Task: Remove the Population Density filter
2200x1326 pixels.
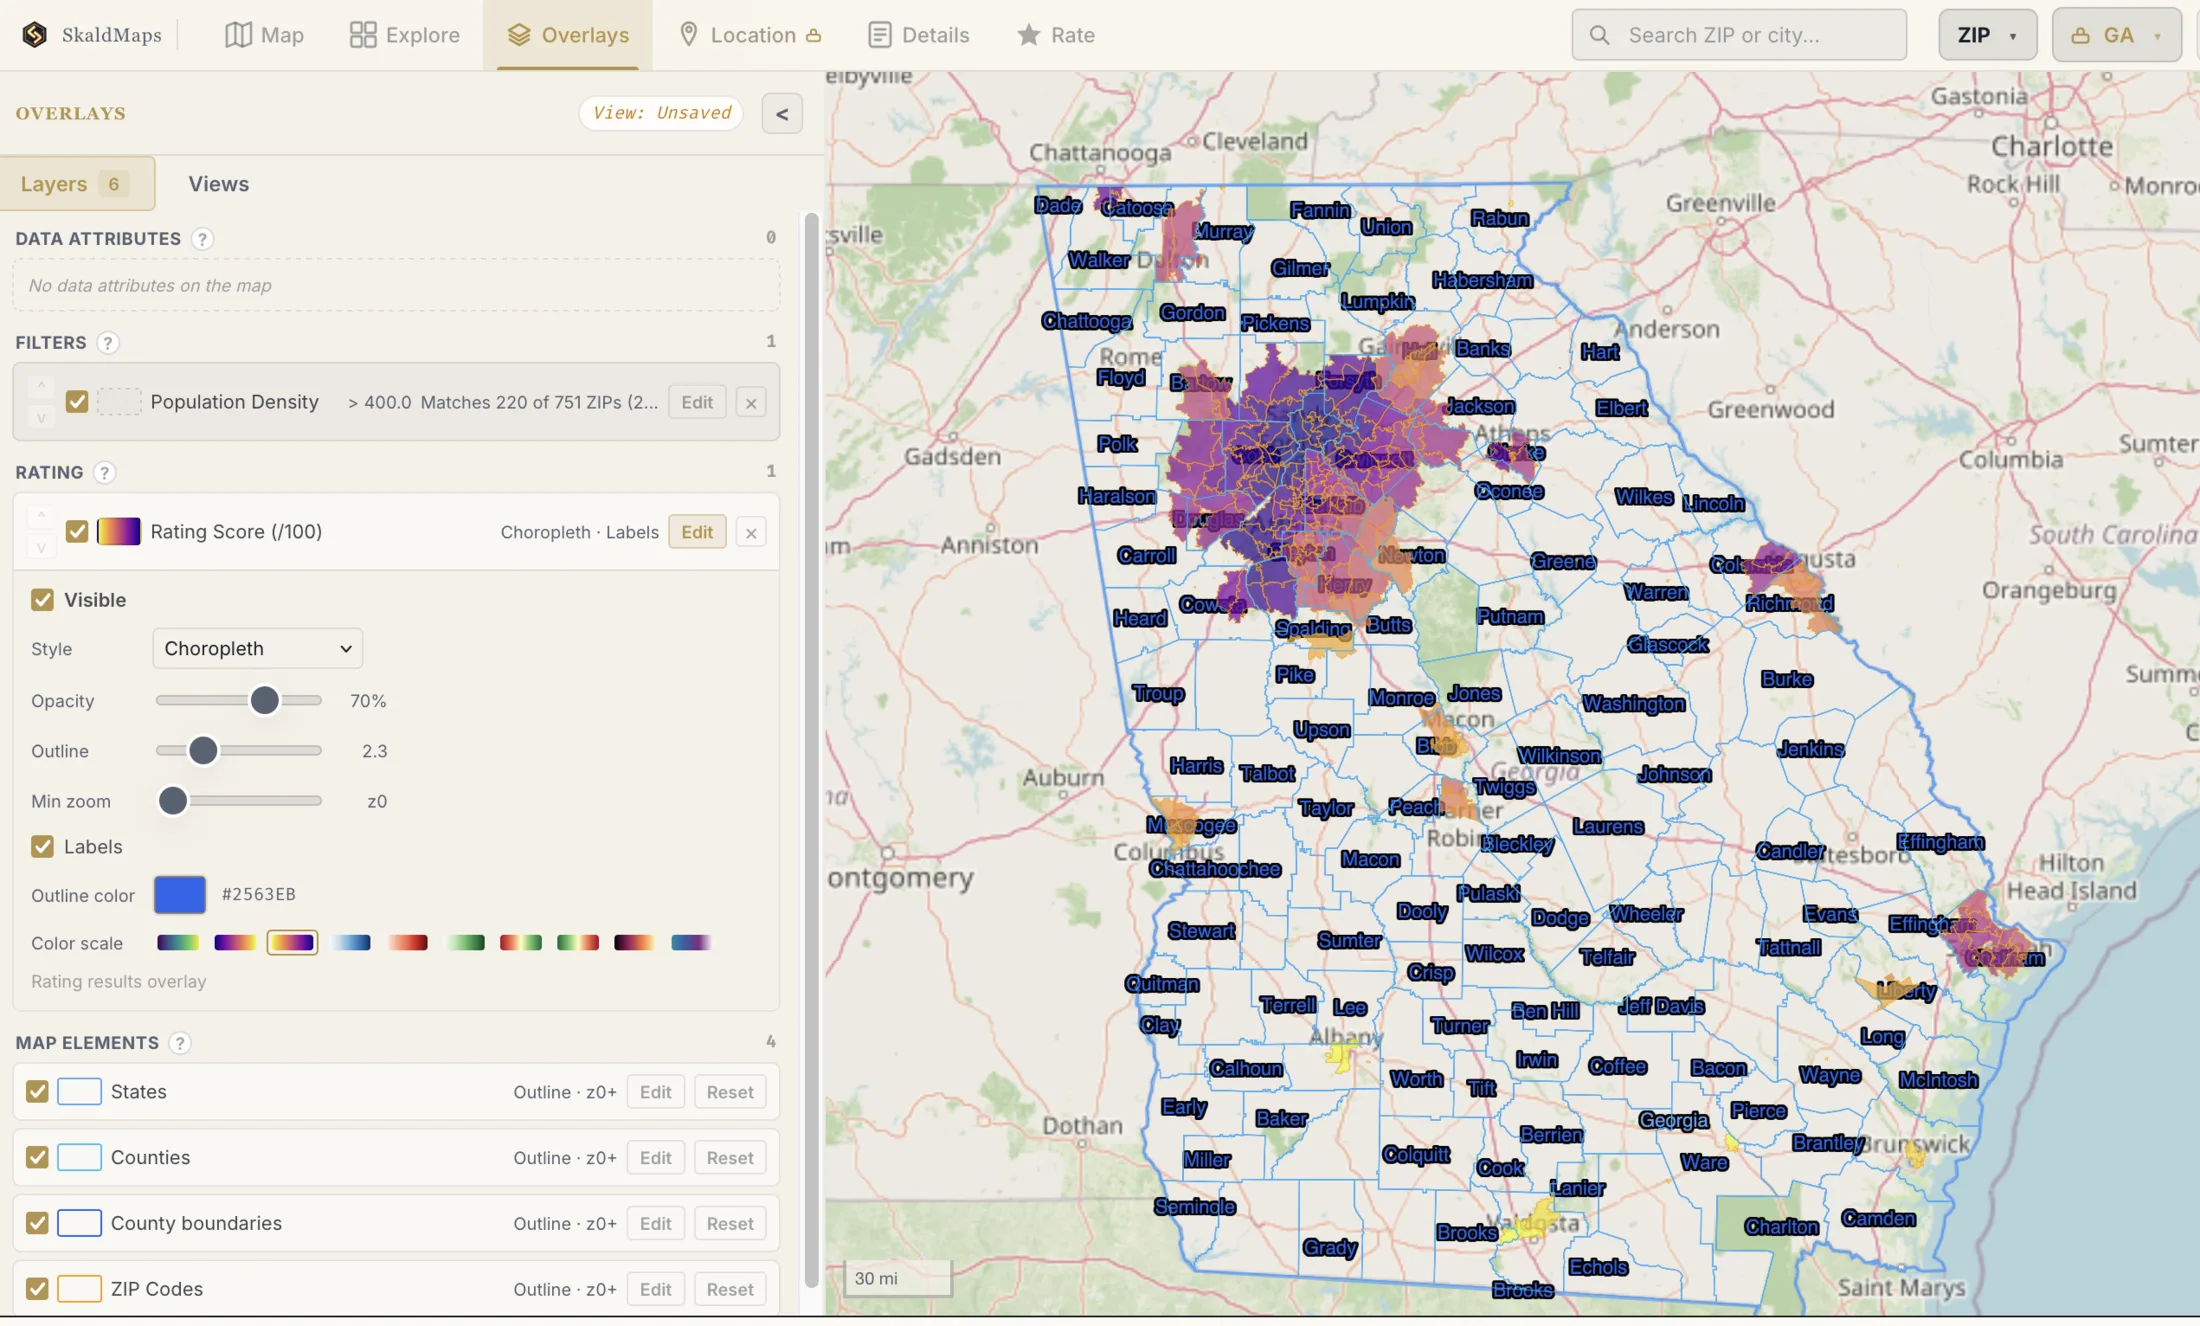Action: tap(751, 403)
